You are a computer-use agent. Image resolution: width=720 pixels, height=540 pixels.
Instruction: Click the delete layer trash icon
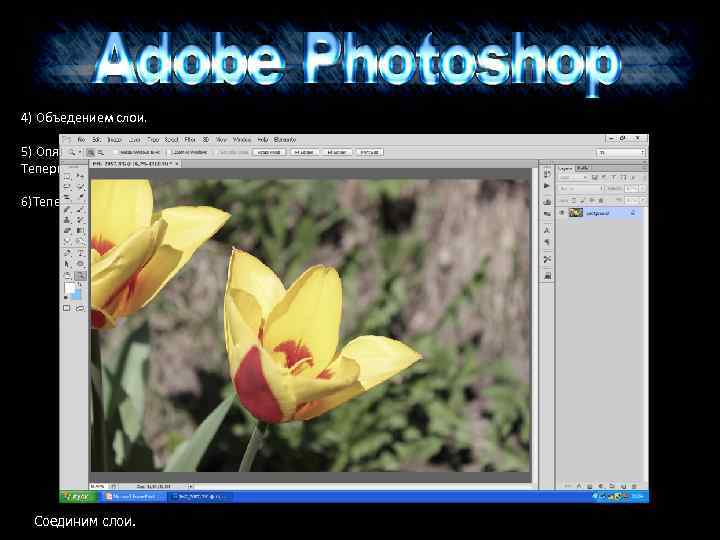[636, 485]
